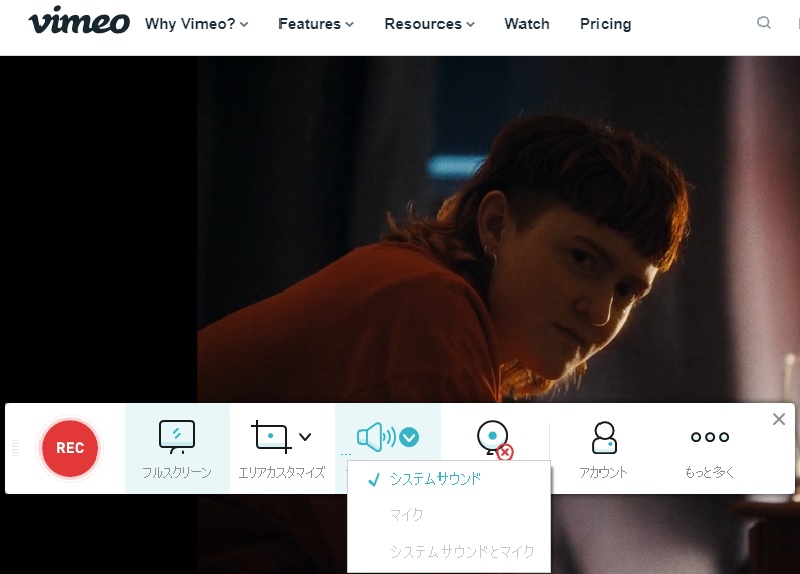Choose the エリアカスタマイズ crop area icon
Screen dimensions: 800x574
click(271, 438)
